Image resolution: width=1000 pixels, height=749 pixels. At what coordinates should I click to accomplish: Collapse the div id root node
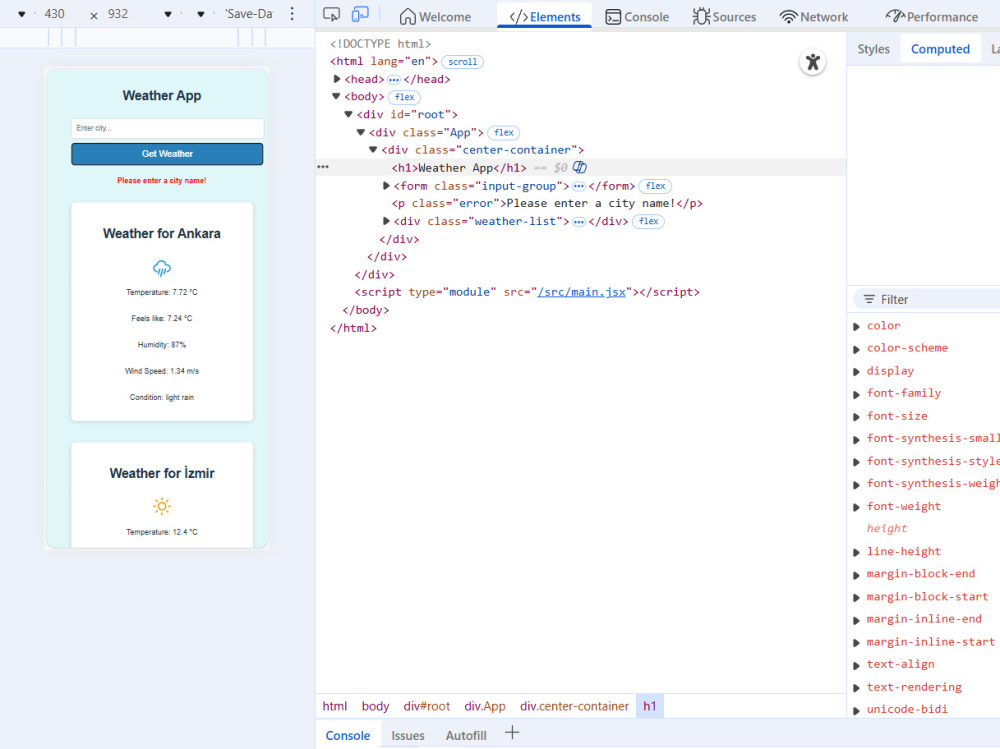(x=348, y=114)
